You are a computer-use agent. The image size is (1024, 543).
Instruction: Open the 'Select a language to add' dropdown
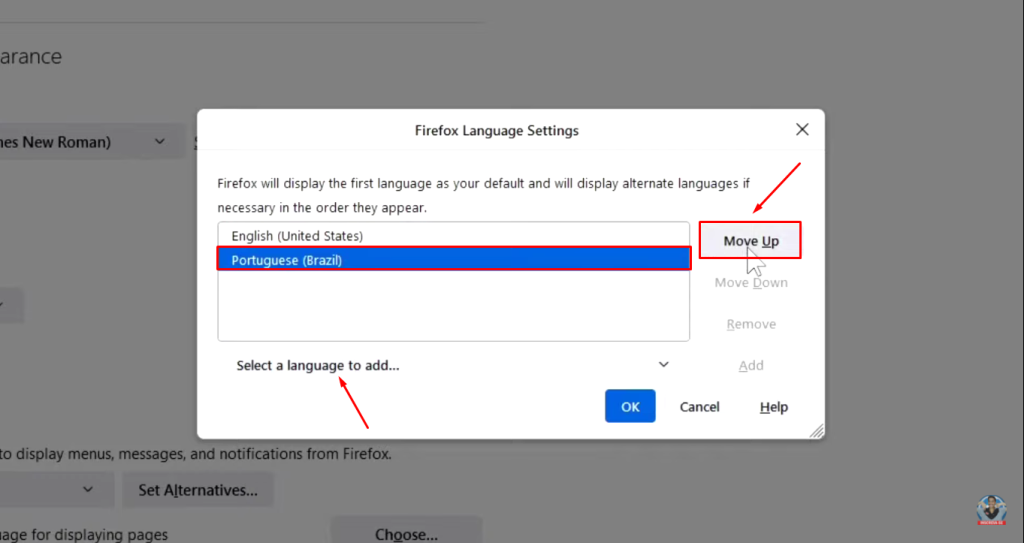coord(450,366)
